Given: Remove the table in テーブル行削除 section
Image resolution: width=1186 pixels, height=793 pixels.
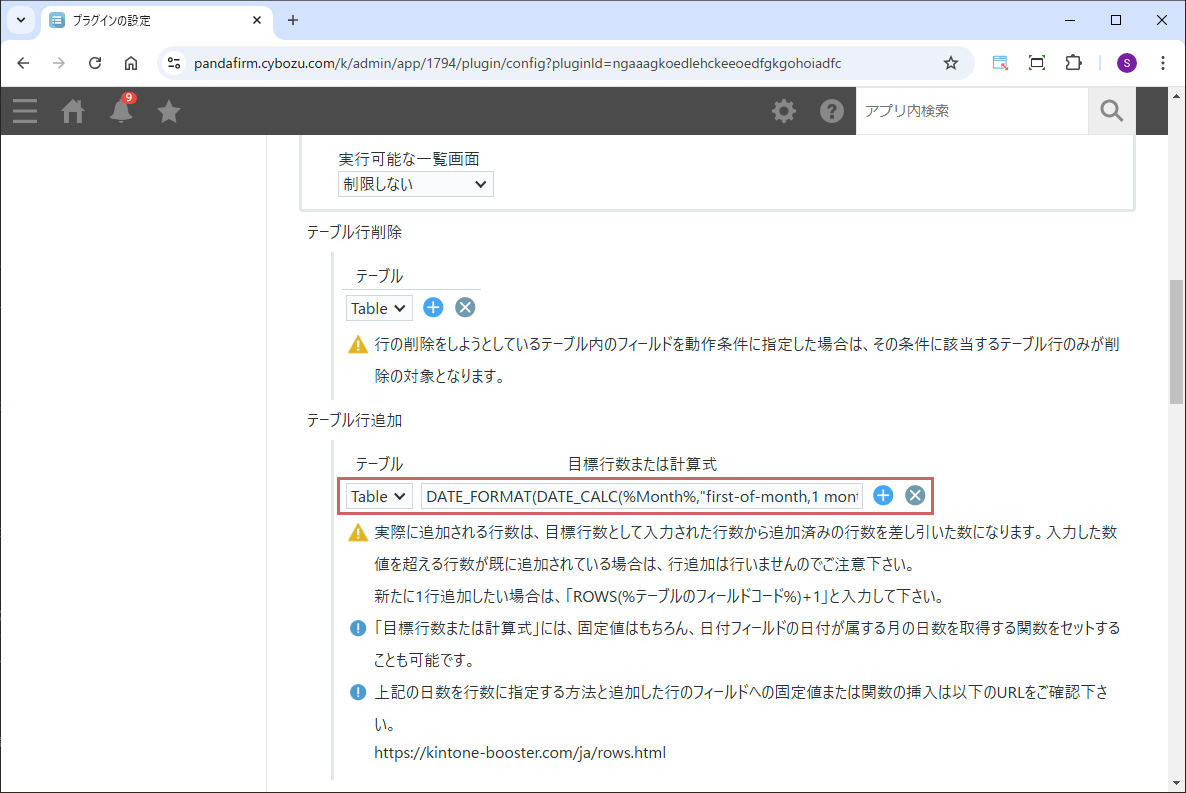Looking at the screenshot, I should 465,307.
